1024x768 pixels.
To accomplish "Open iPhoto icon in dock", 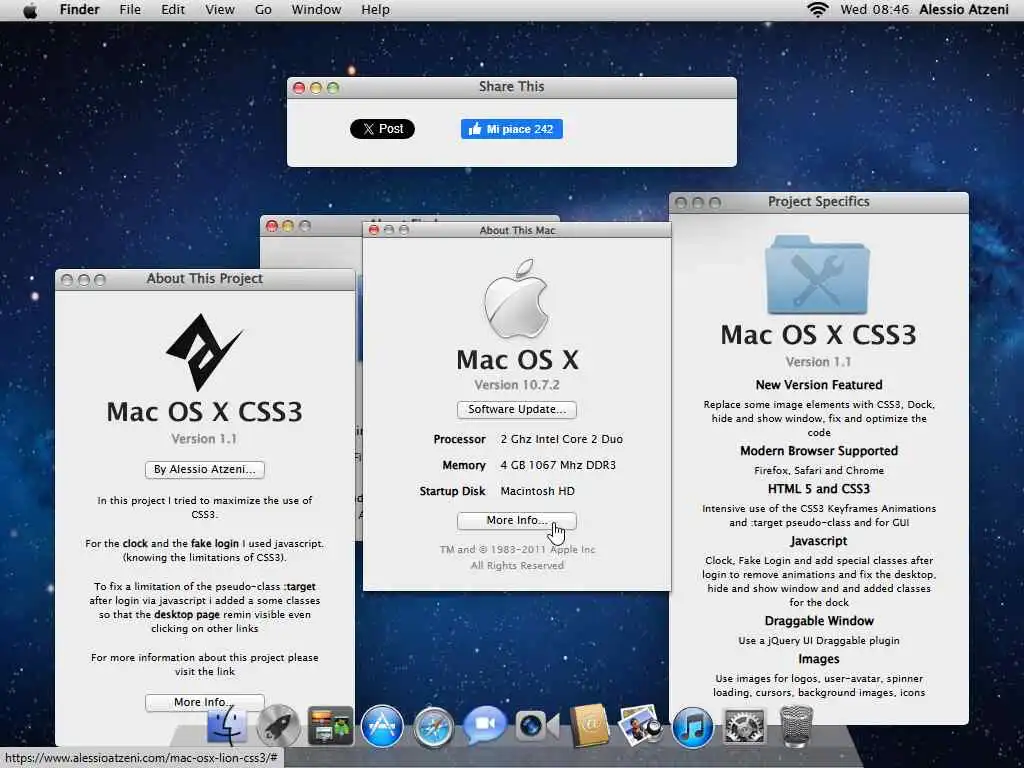I will click(x=640, y=726).
